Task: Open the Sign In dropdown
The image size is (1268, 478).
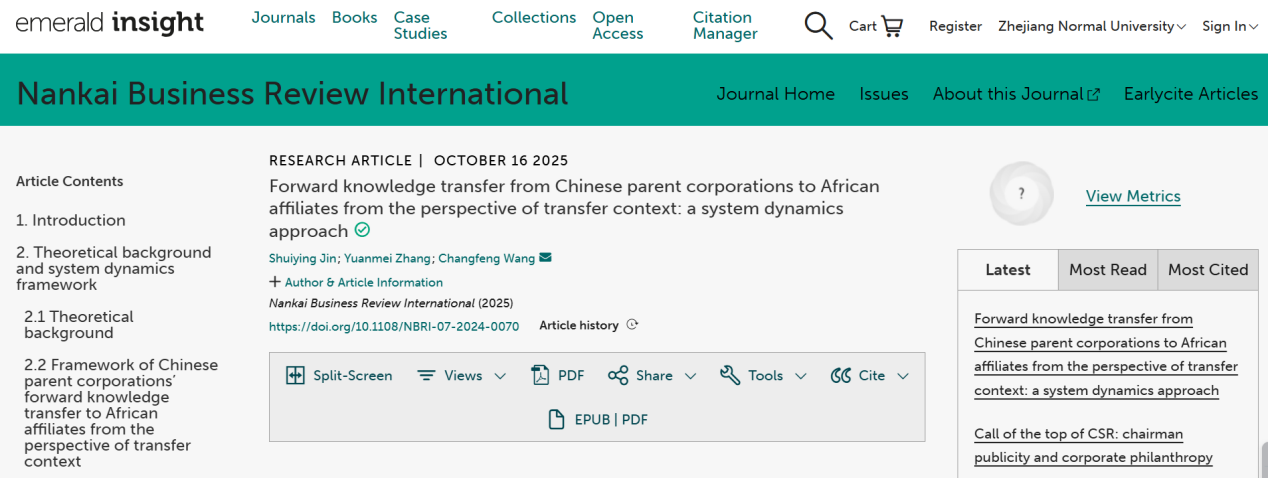Action: (x=1229, y=27)
